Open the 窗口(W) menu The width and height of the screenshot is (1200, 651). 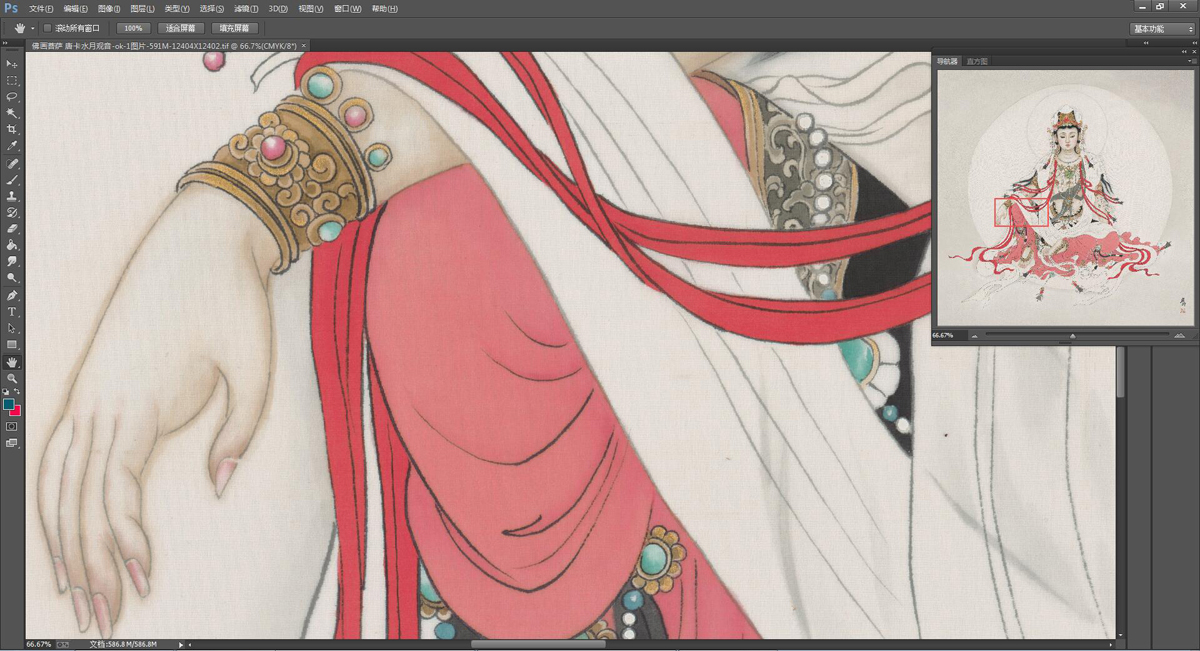(348, 8)
